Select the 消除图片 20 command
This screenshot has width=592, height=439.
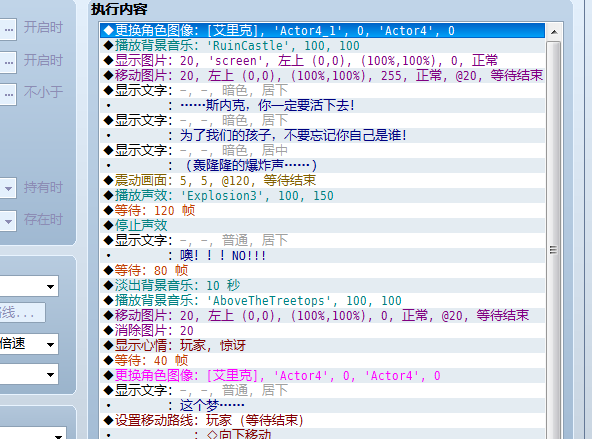[x=322, y=330]
